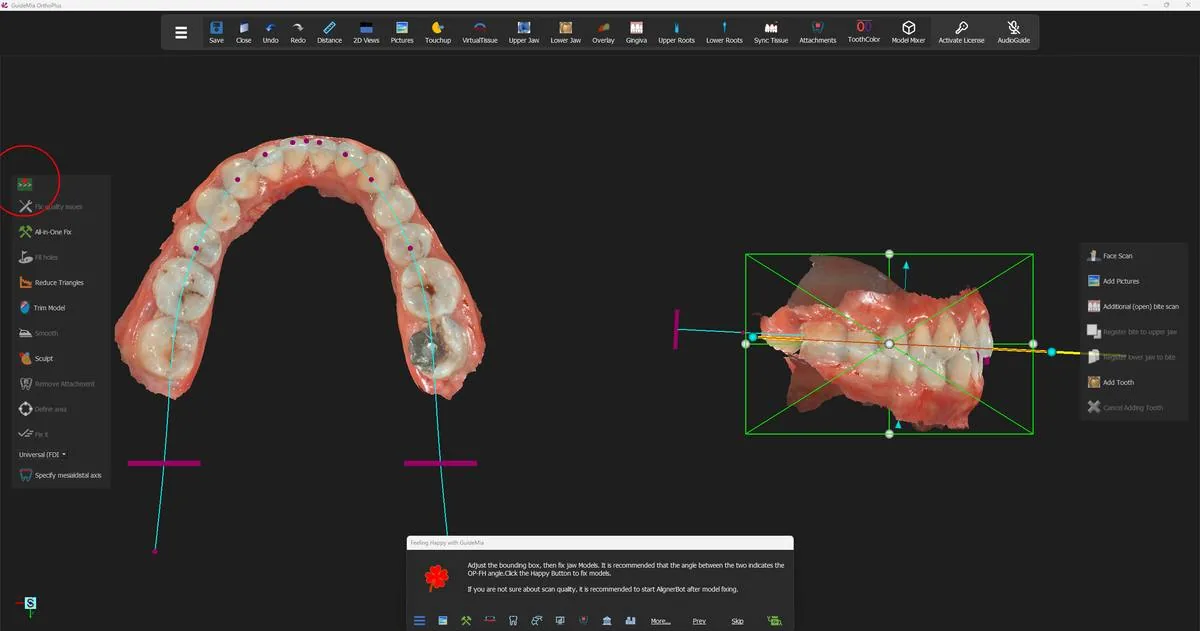Image resolution: width=1200 pixels, height=631 pixels.
Task: Select the Sculpt tool
Action: click(x=37, y=358)
